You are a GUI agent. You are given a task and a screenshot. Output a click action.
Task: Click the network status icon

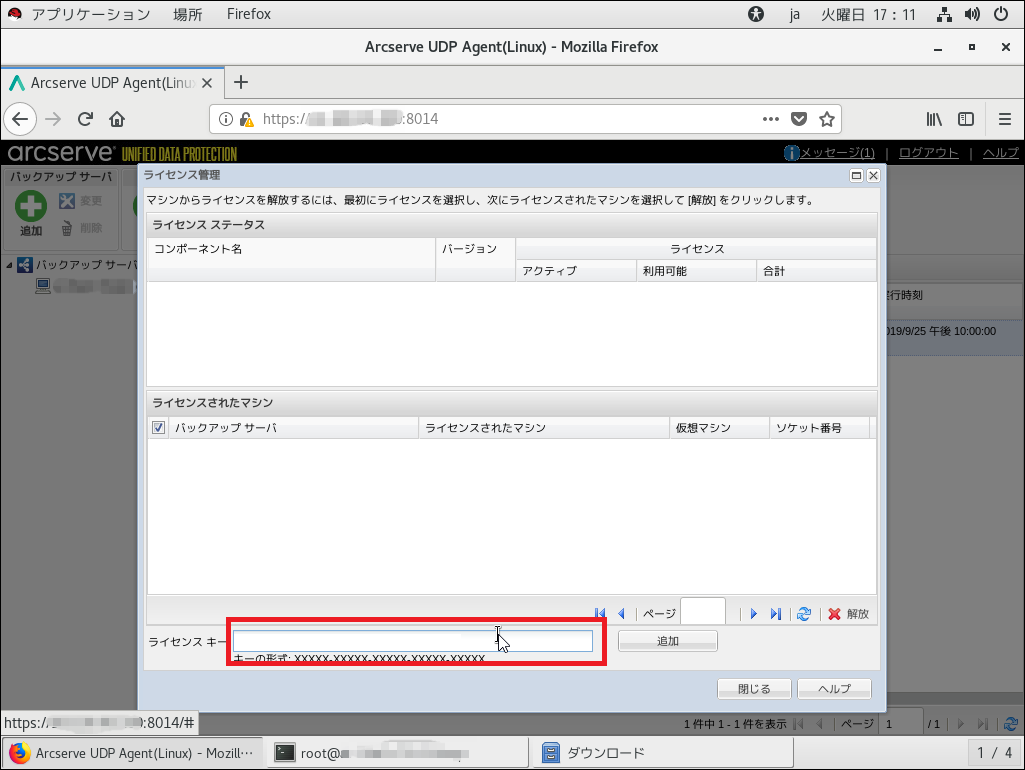pos(944,14)
